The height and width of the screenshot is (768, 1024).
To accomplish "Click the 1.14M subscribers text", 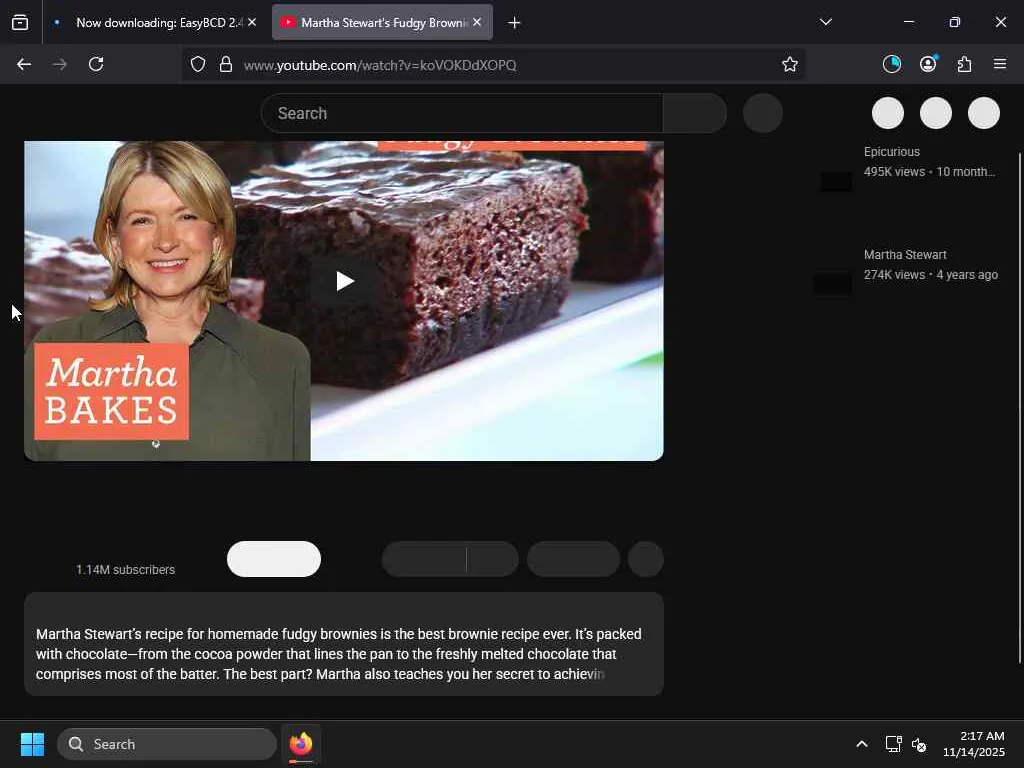I will [x=125, y=569].
